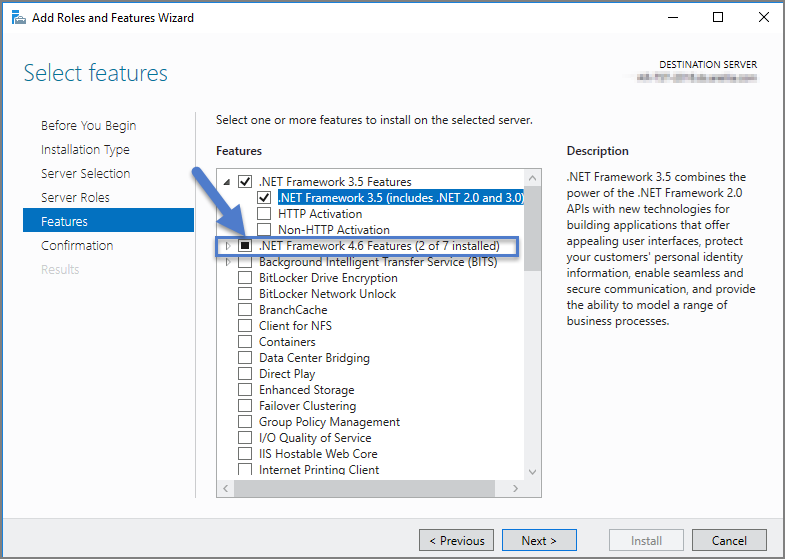Go to Server Roles step
785x559 pixels.
click(x=75, y=197)
